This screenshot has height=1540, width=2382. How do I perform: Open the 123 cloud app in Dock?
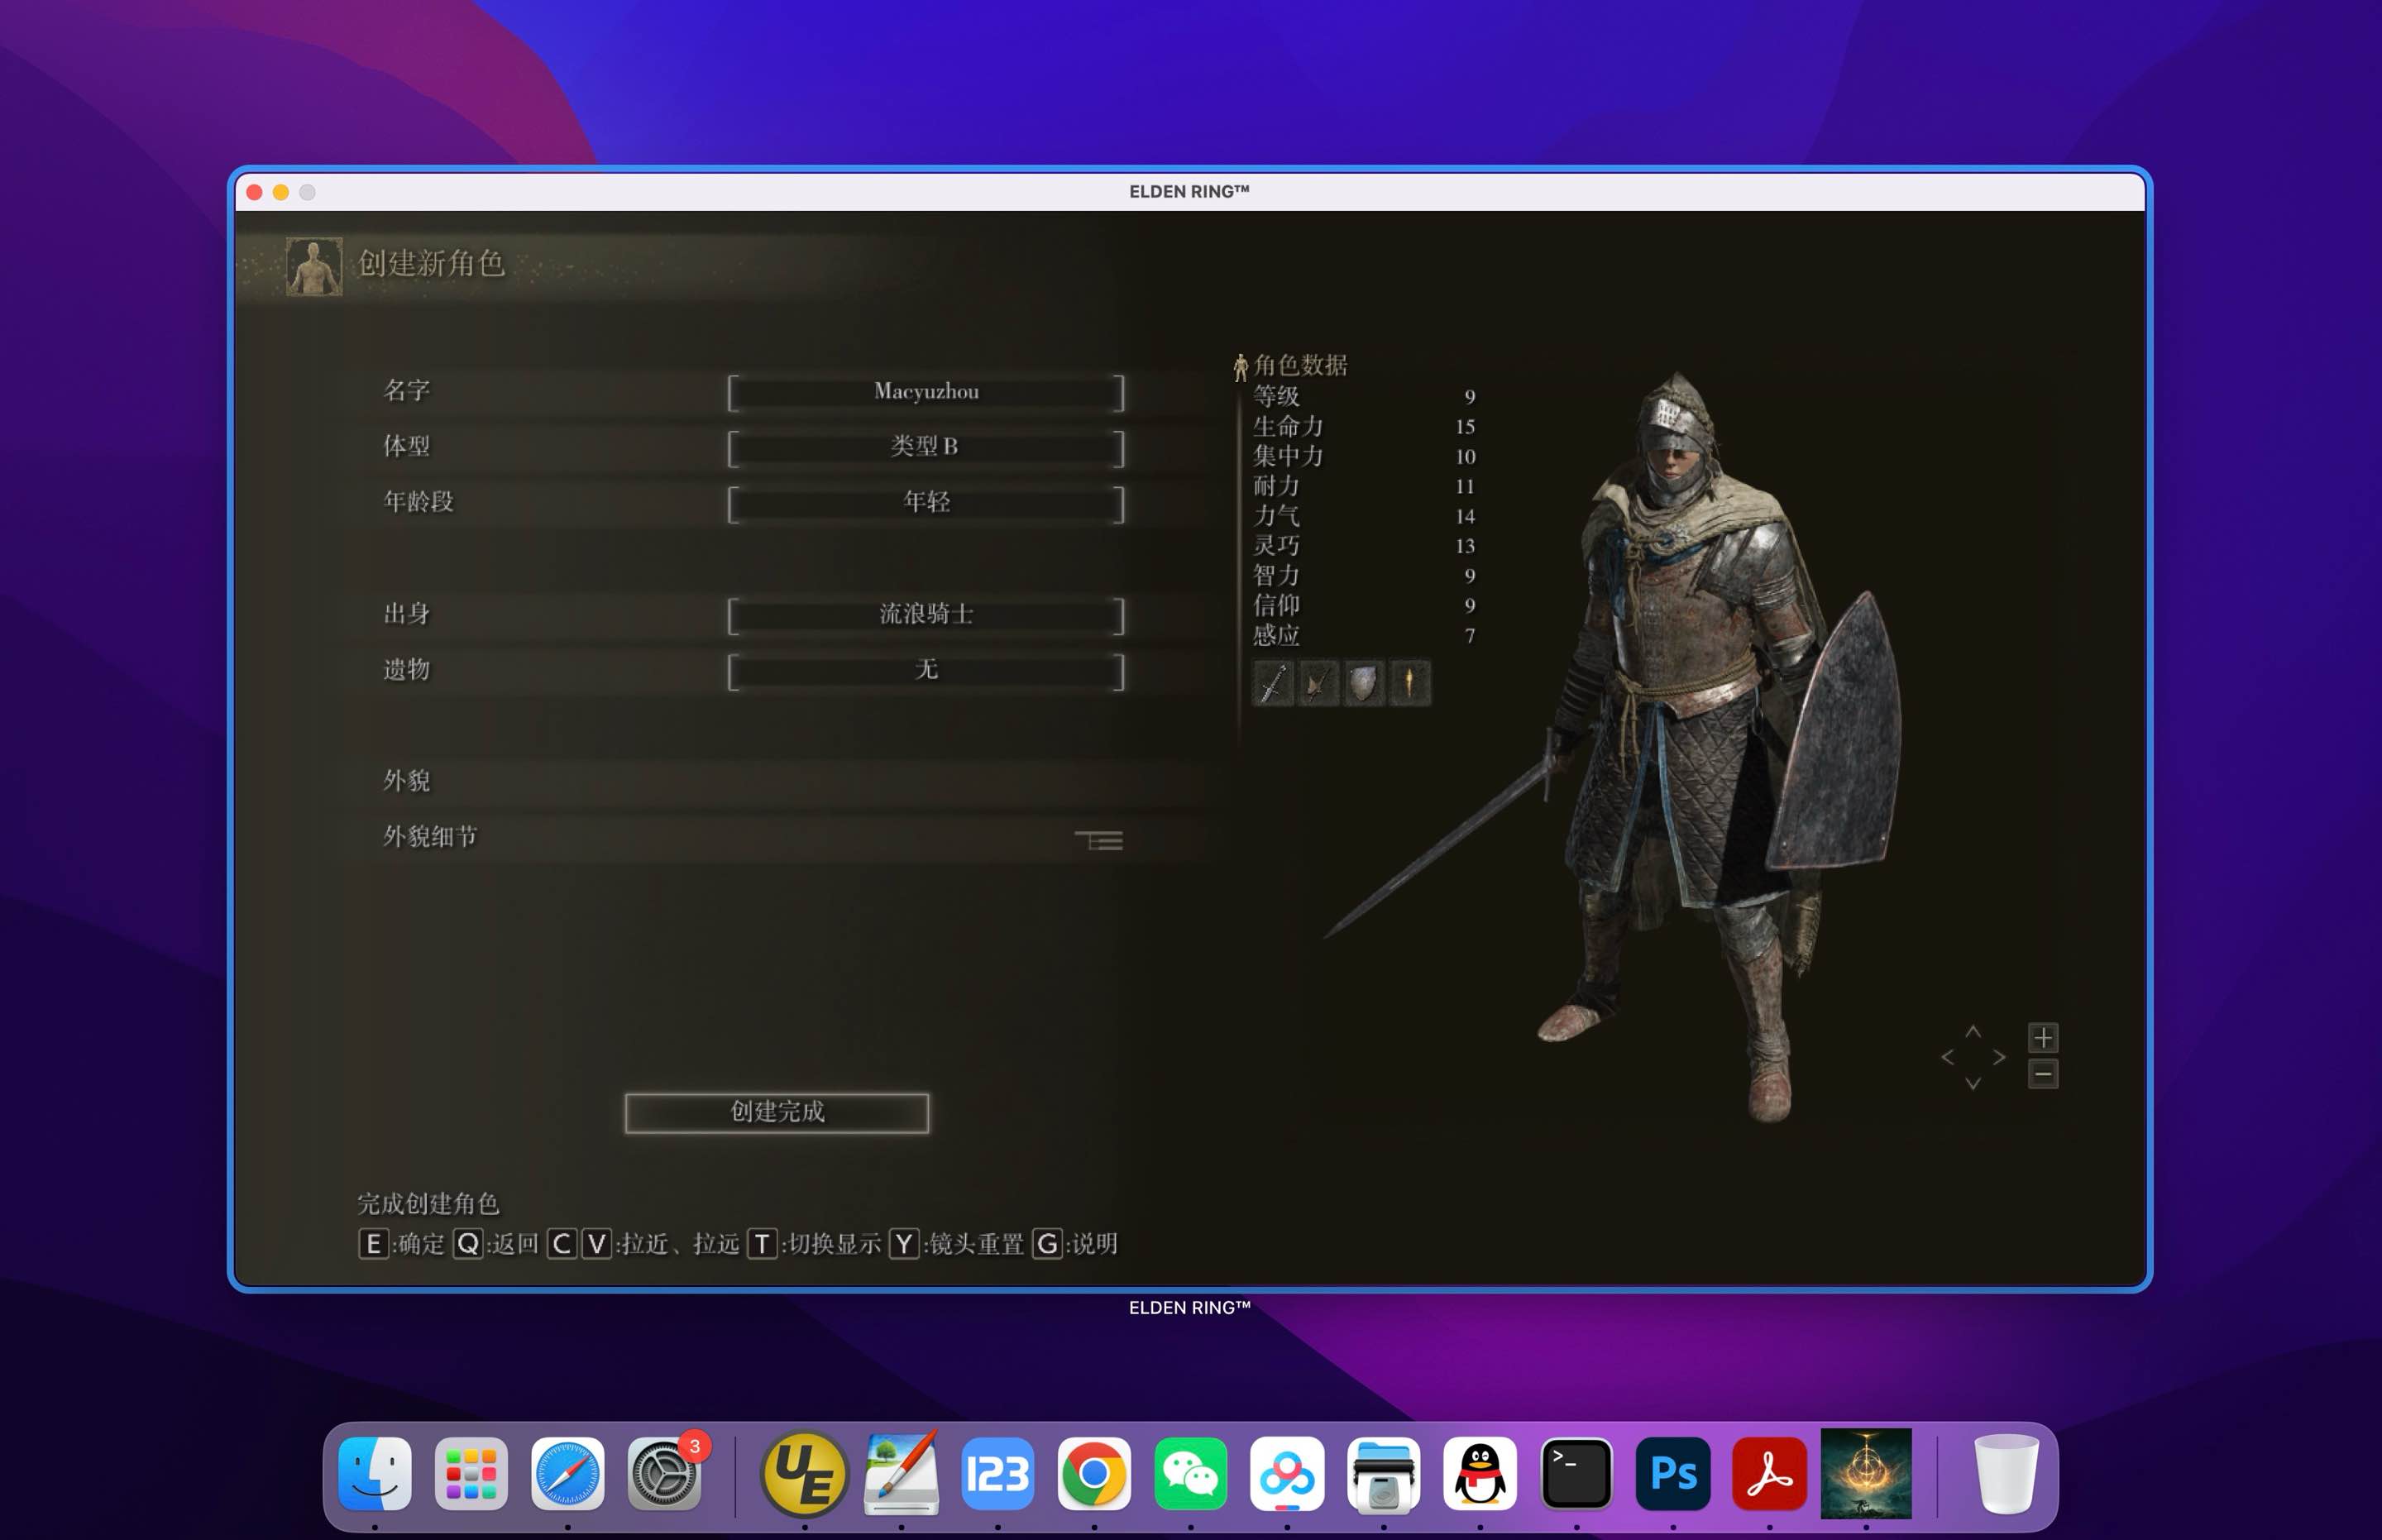(997, 1474)
